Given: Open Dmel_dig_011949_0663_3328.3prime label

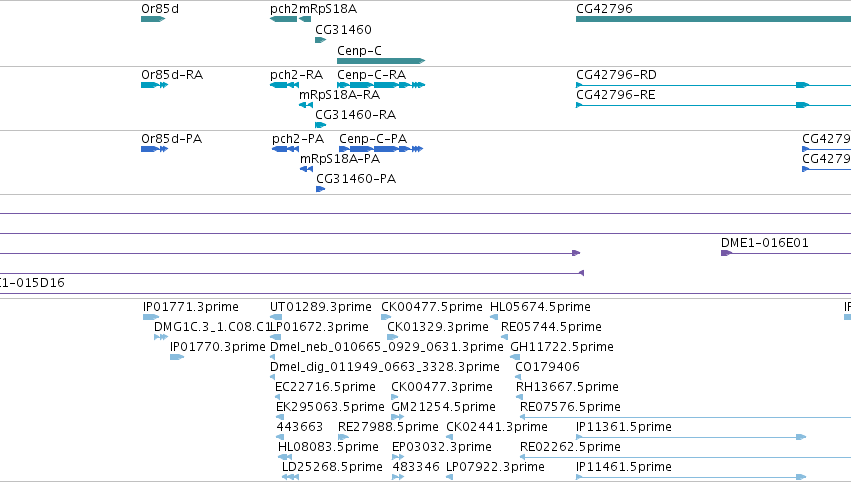Looking at the screenshot, I should pos(385,367).
